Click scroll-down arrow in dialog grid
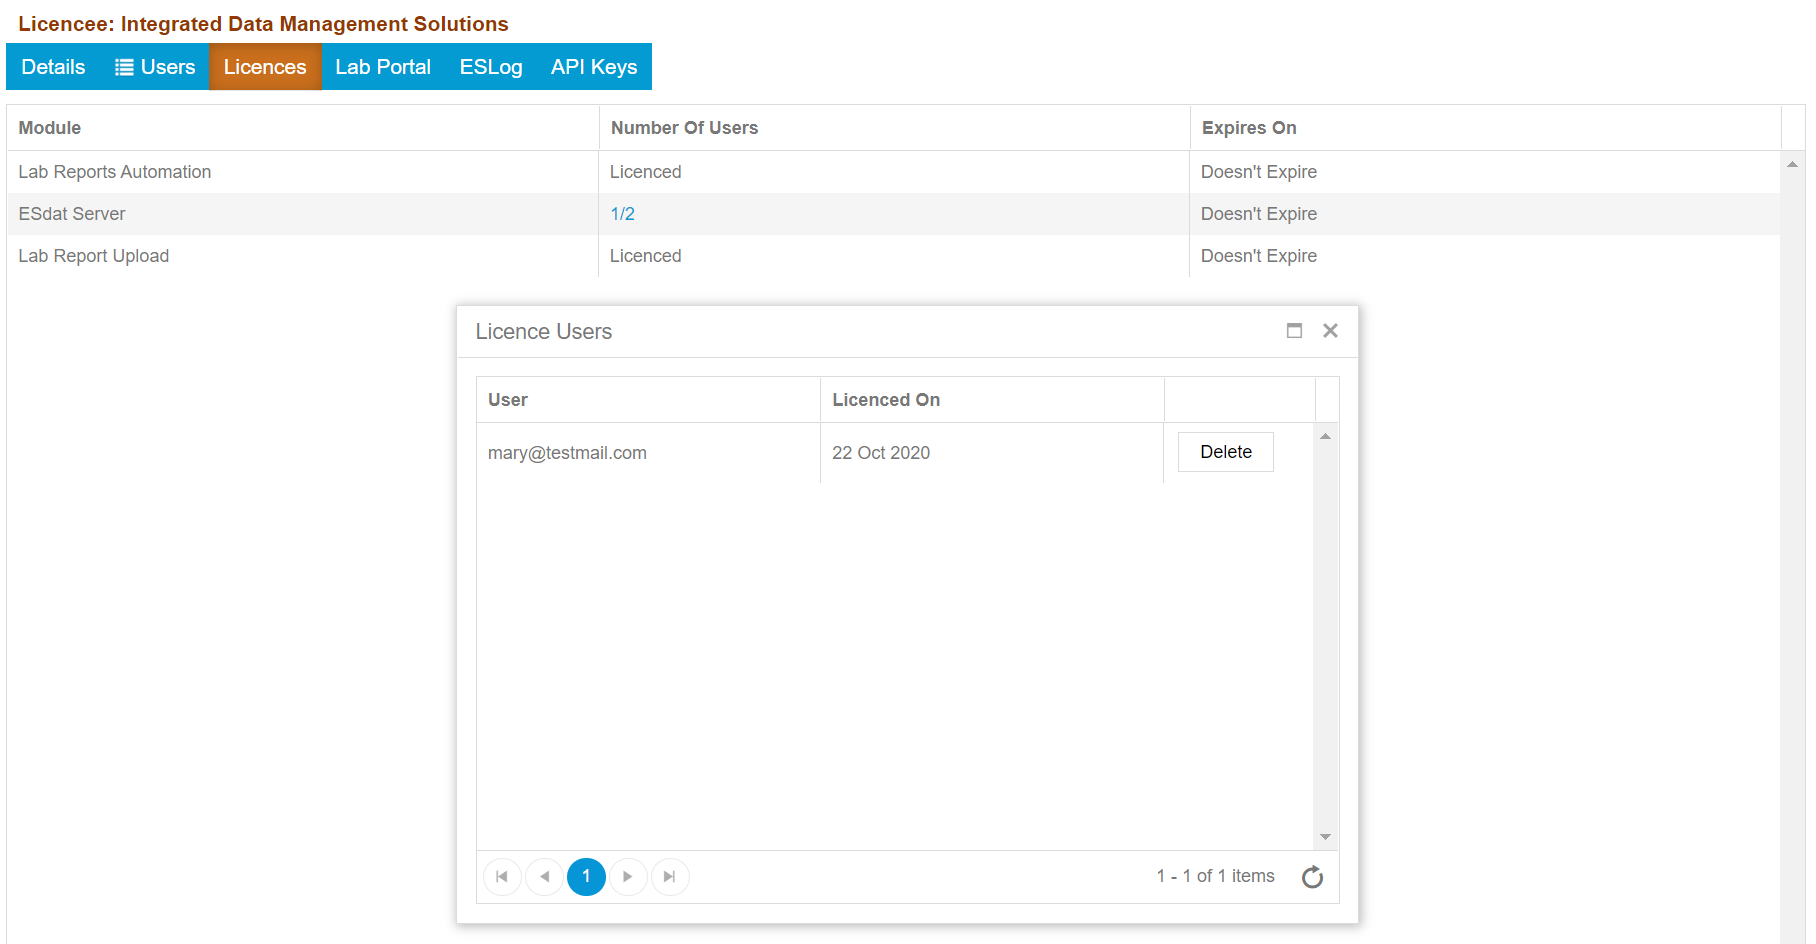This screenshot has width=1816, height=944. pyautogui.click(x=1325, y=837)
